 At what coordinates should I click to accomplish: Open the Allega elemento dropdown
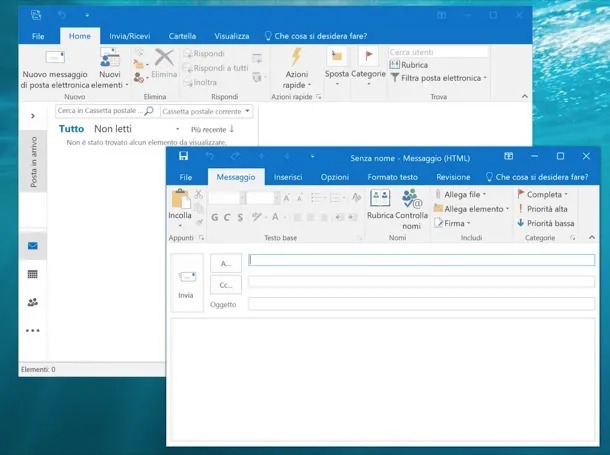(471, 209)
